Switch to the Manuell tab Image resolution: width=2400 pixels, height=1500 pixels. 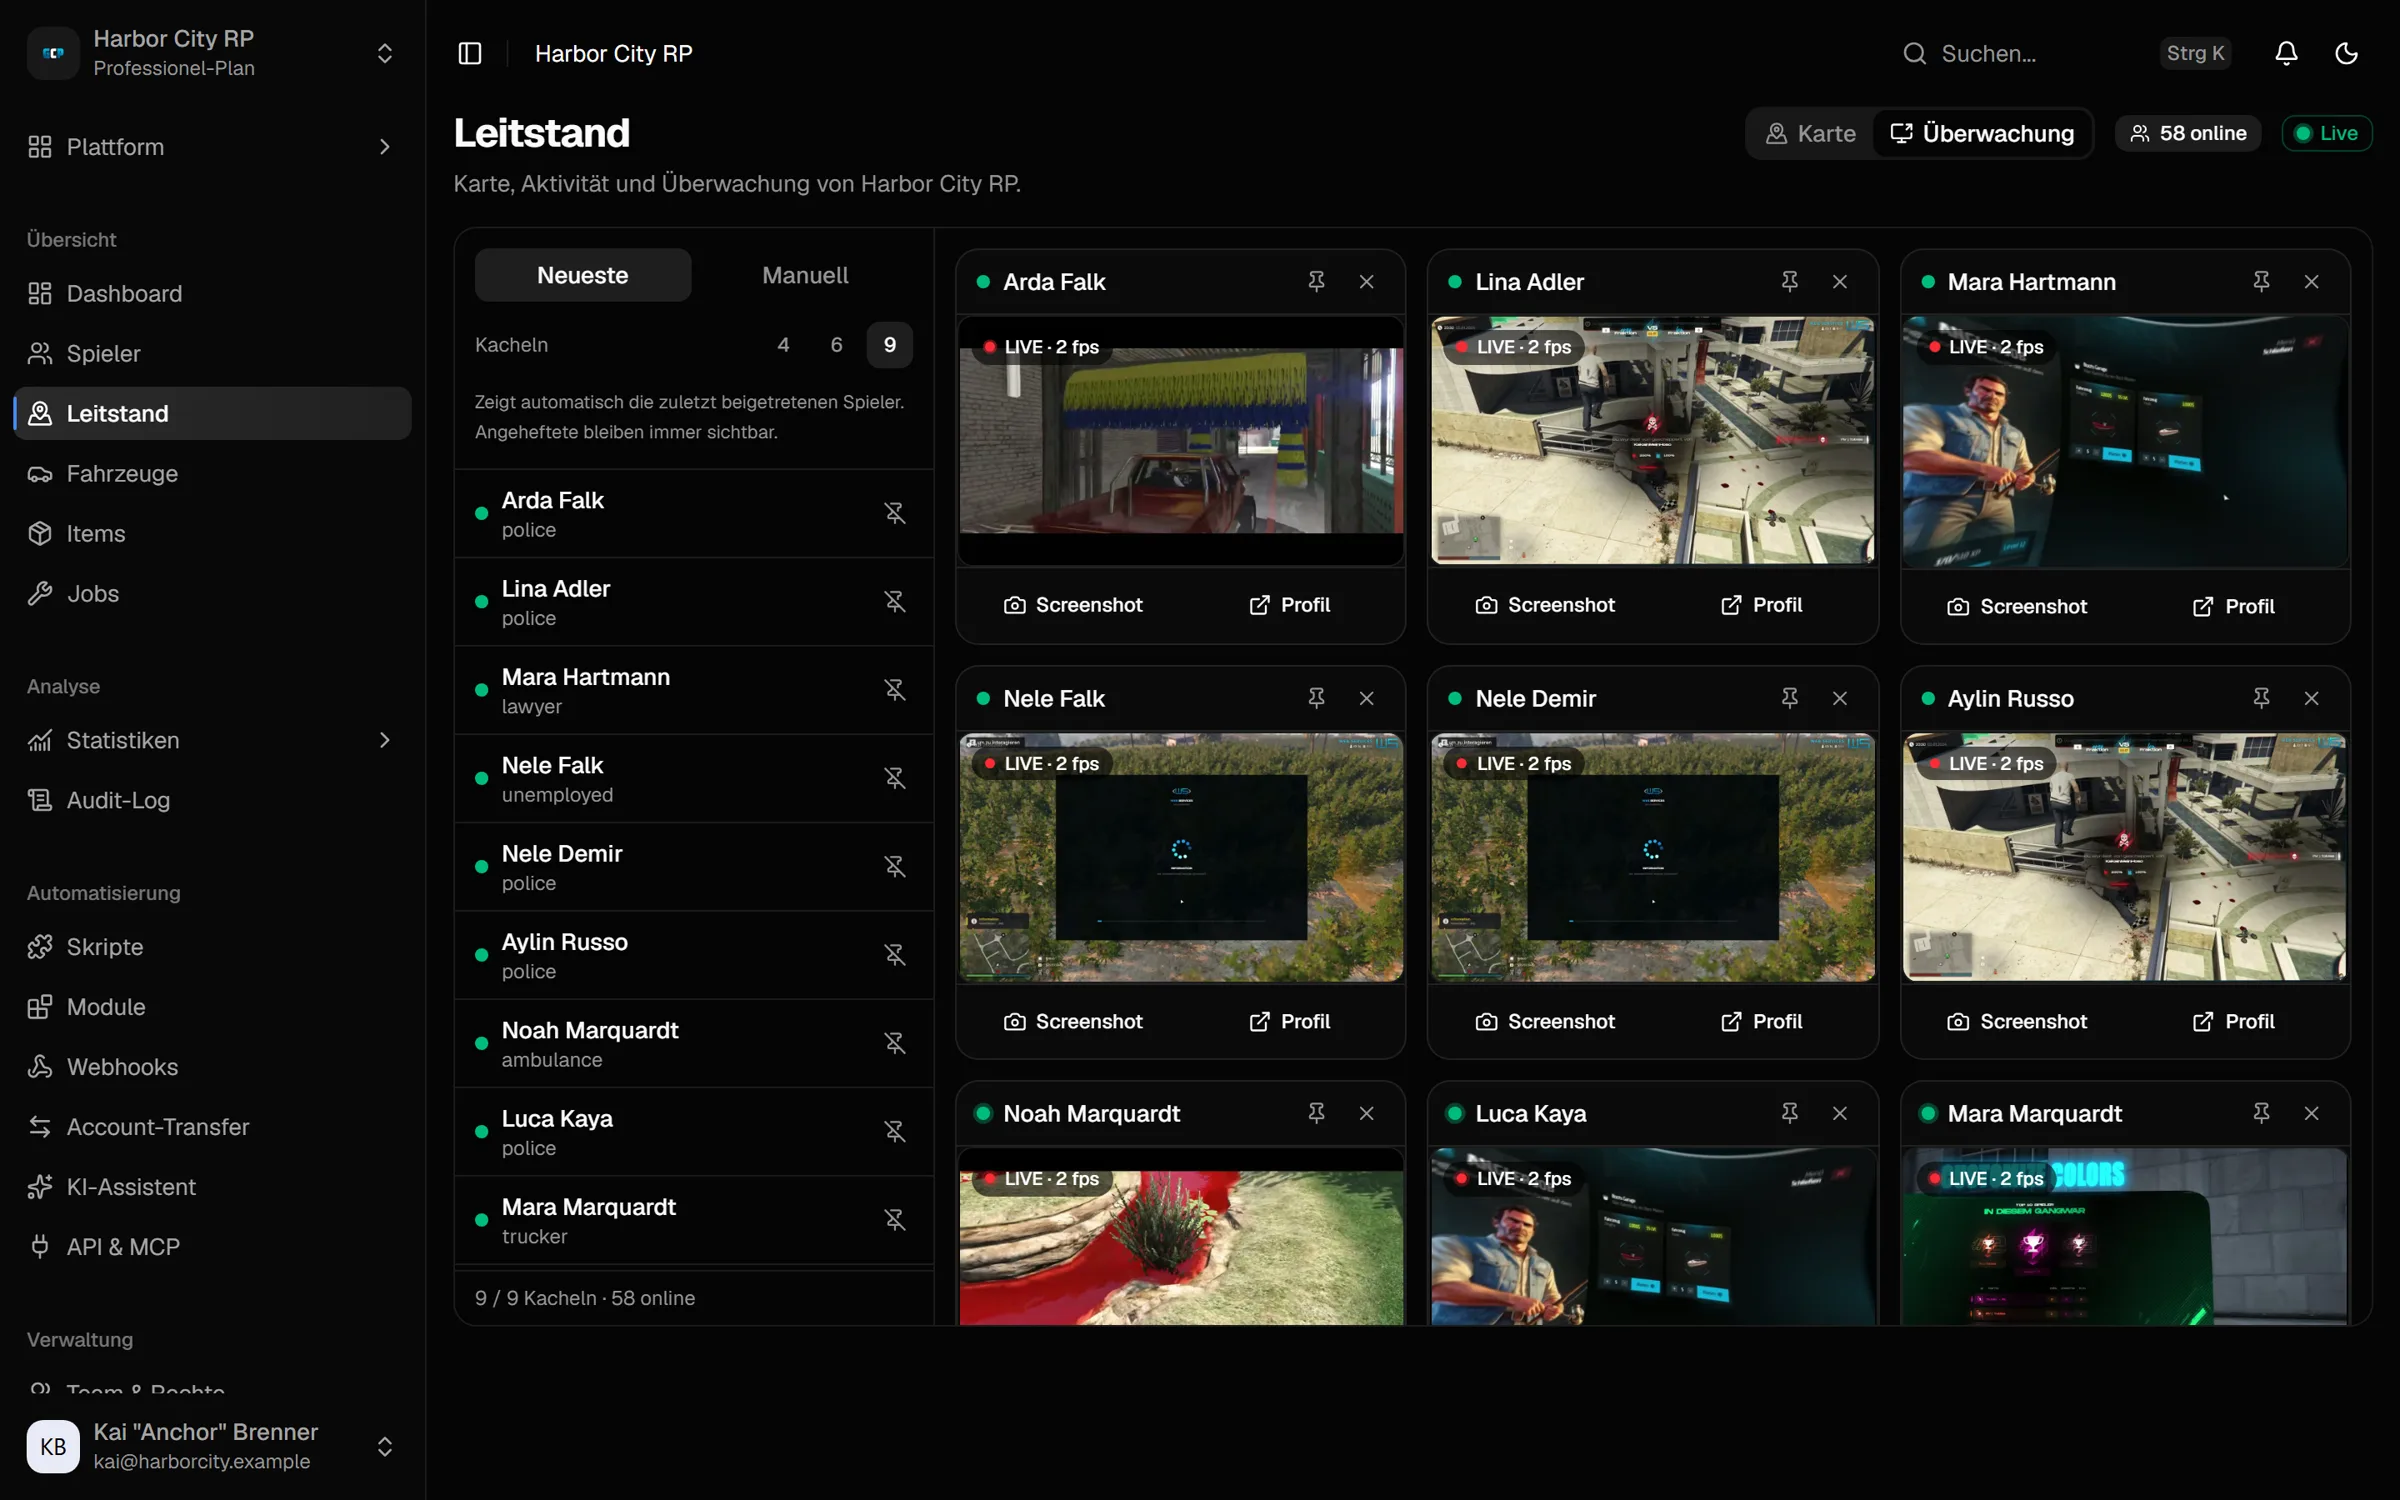click(805, 275)
